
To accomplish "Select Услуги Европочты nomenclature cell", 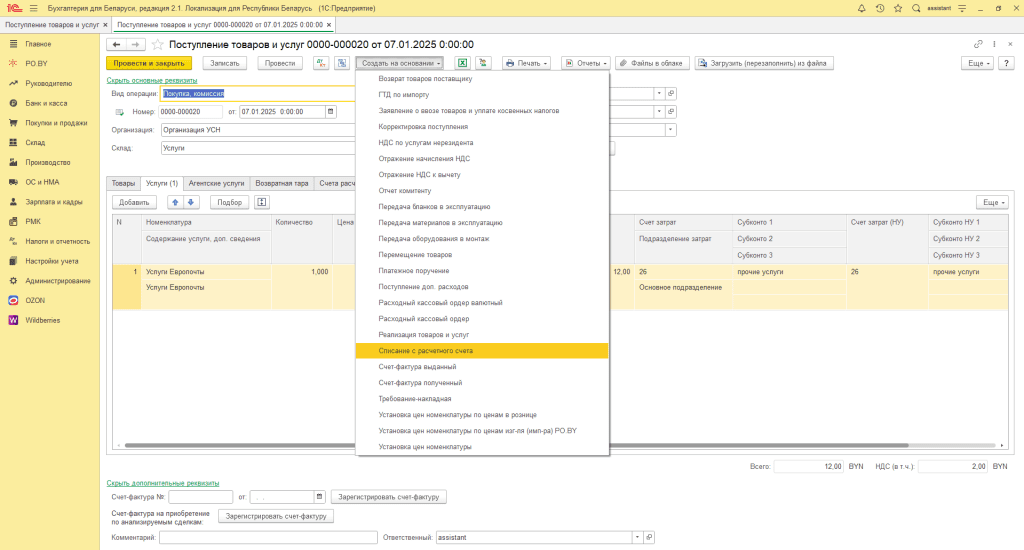I will click(206, 272).
